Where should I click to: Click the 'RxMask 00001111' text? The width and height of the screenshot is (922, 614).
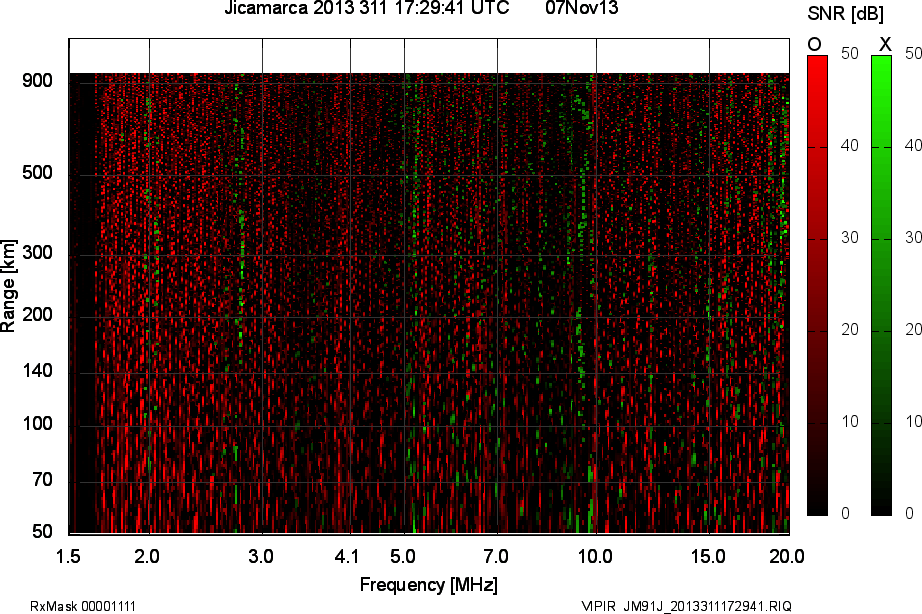click(83, 606)
